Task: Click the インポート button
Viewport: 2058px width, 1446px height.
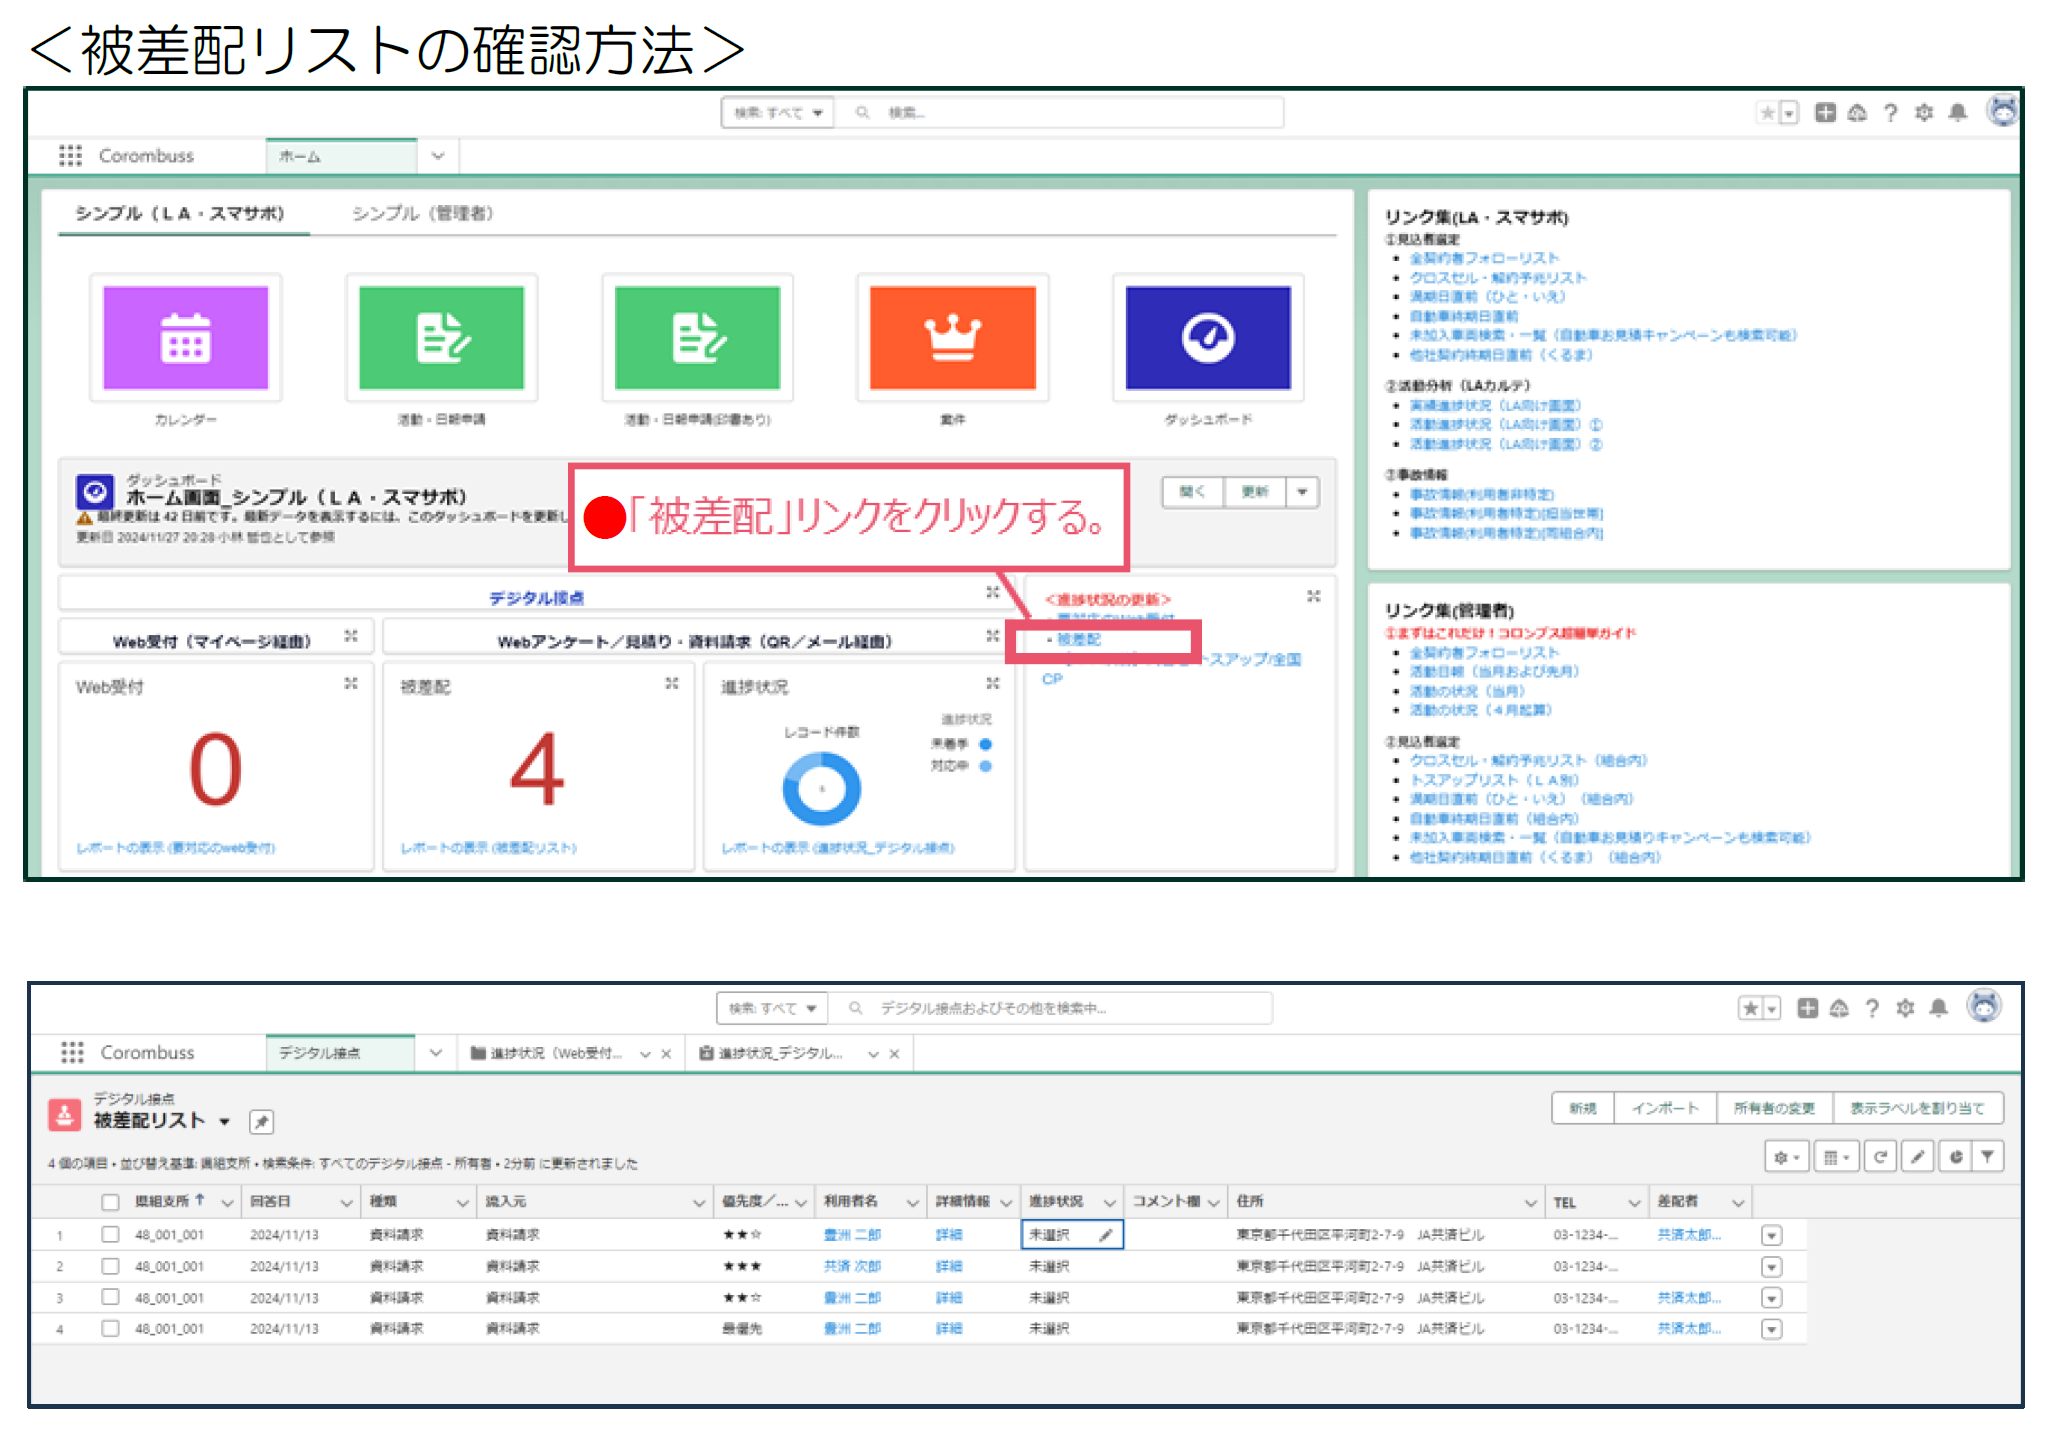Action: pos(1665,1108)
